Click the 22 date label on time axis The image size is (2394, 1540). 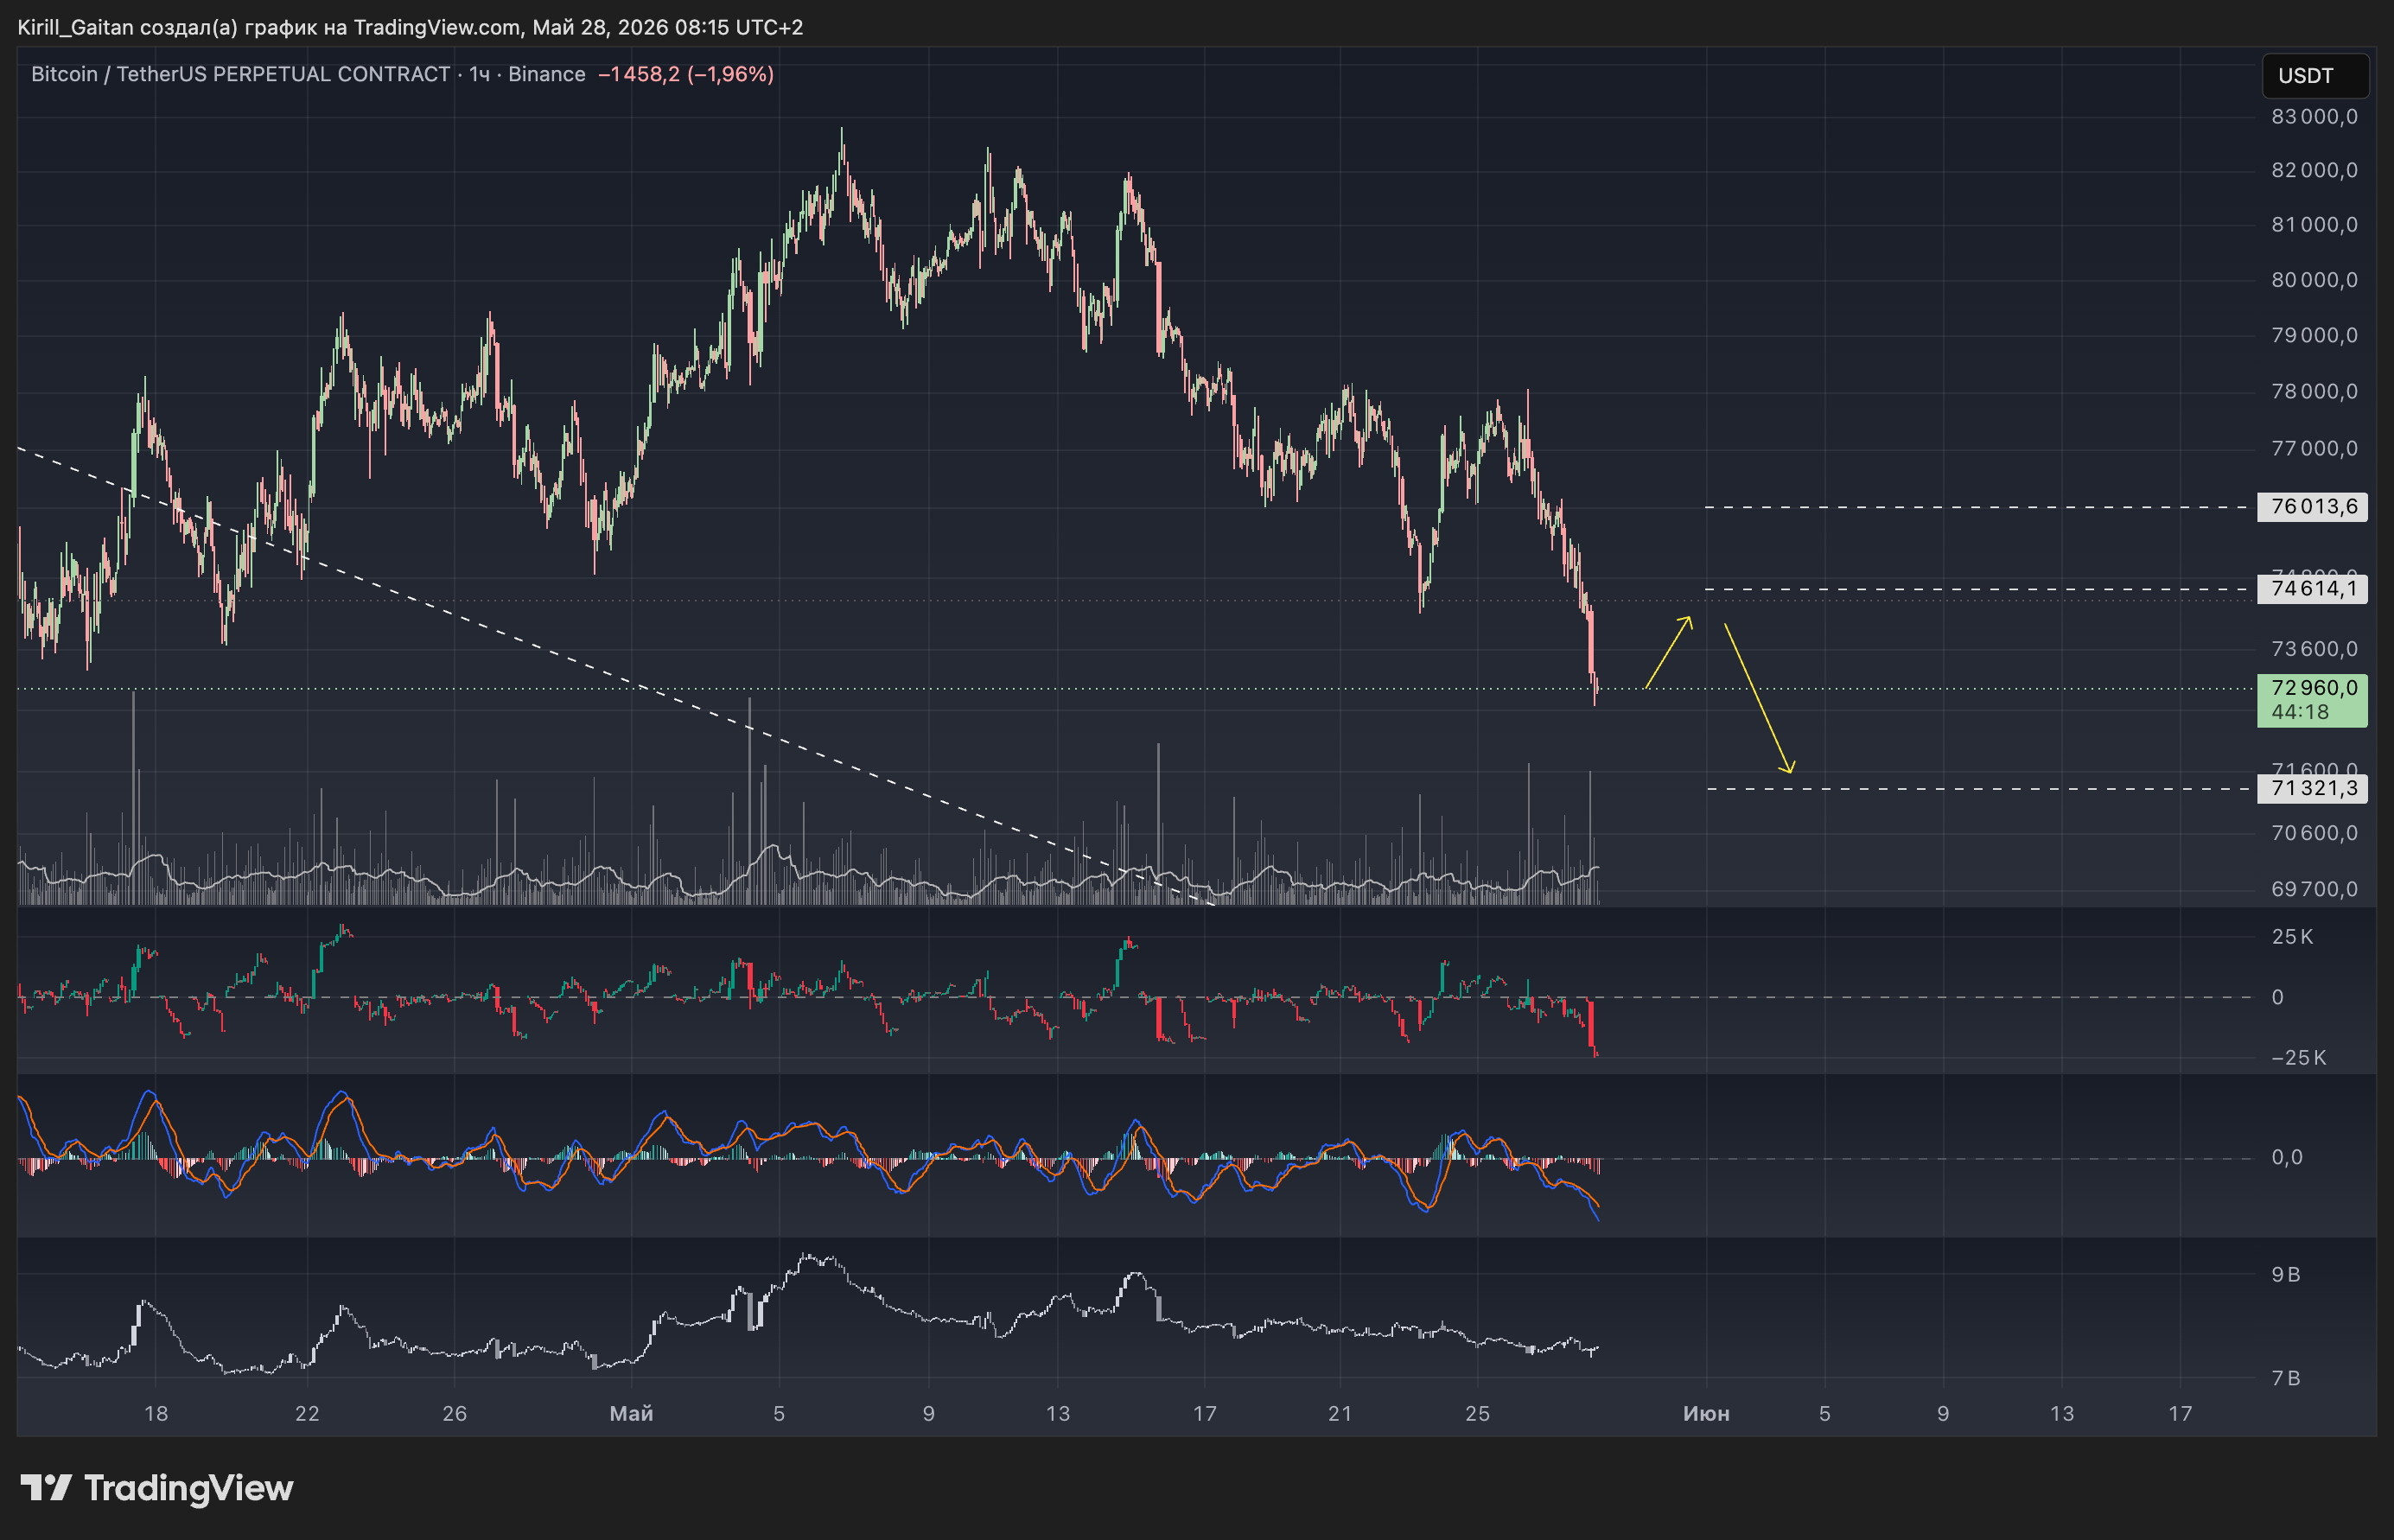tap(307, 1413)
